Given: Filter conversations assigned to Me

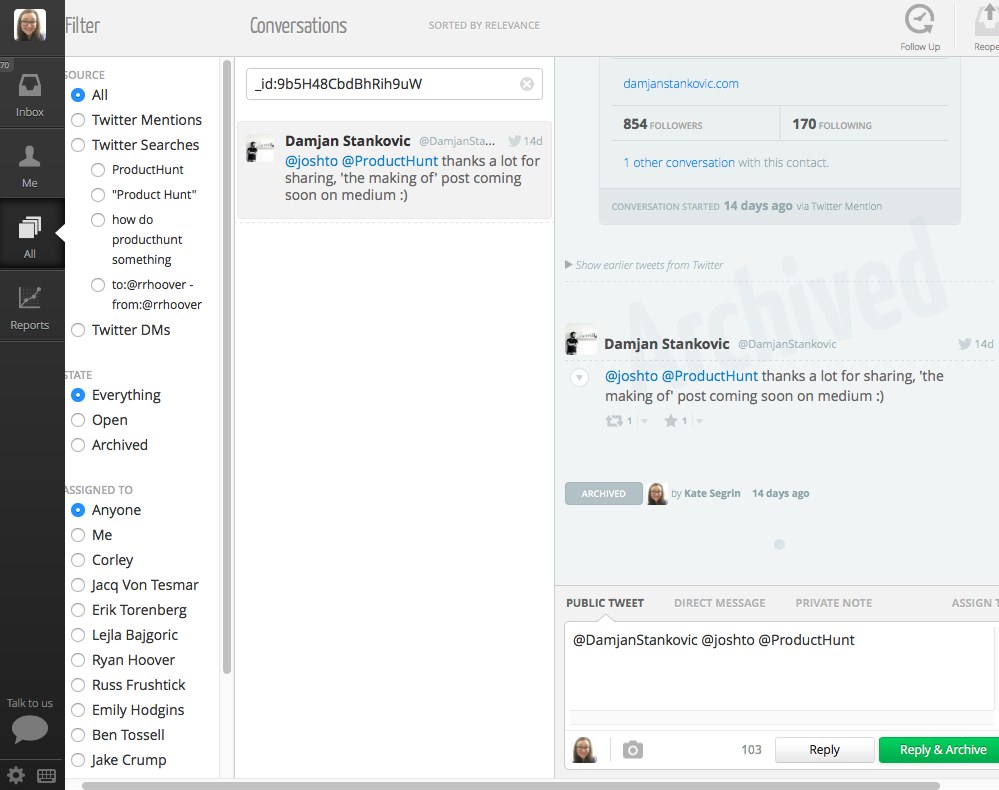Looking at the screenshot, I should [78, 535].
